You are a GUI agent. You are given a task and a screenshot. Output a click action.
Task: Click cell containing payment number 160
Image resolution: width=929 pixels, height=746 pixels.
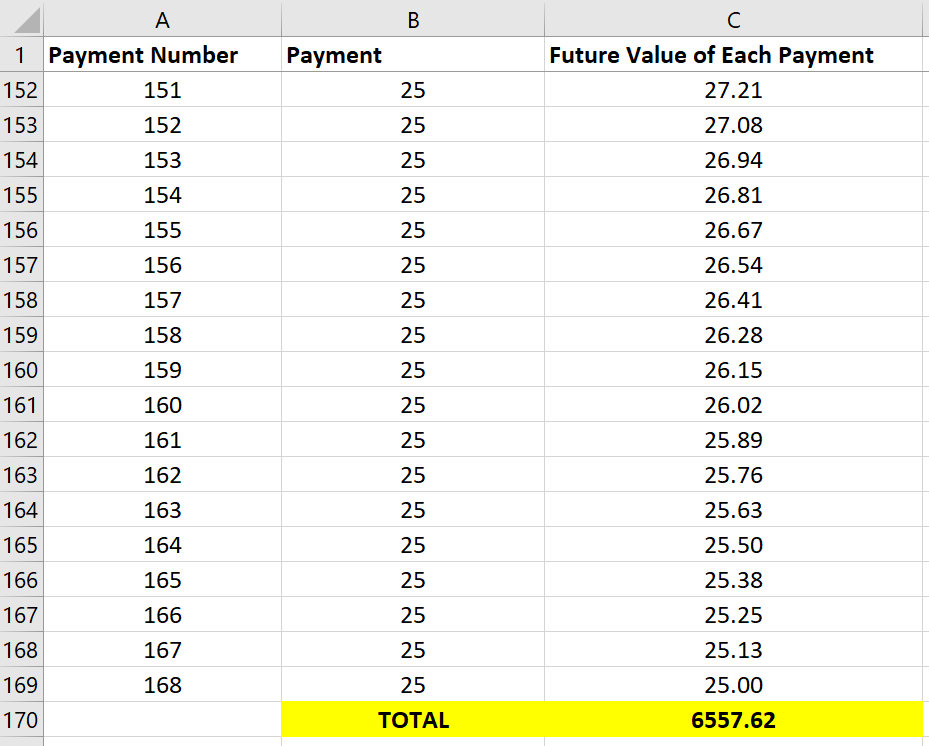[162, 405]
